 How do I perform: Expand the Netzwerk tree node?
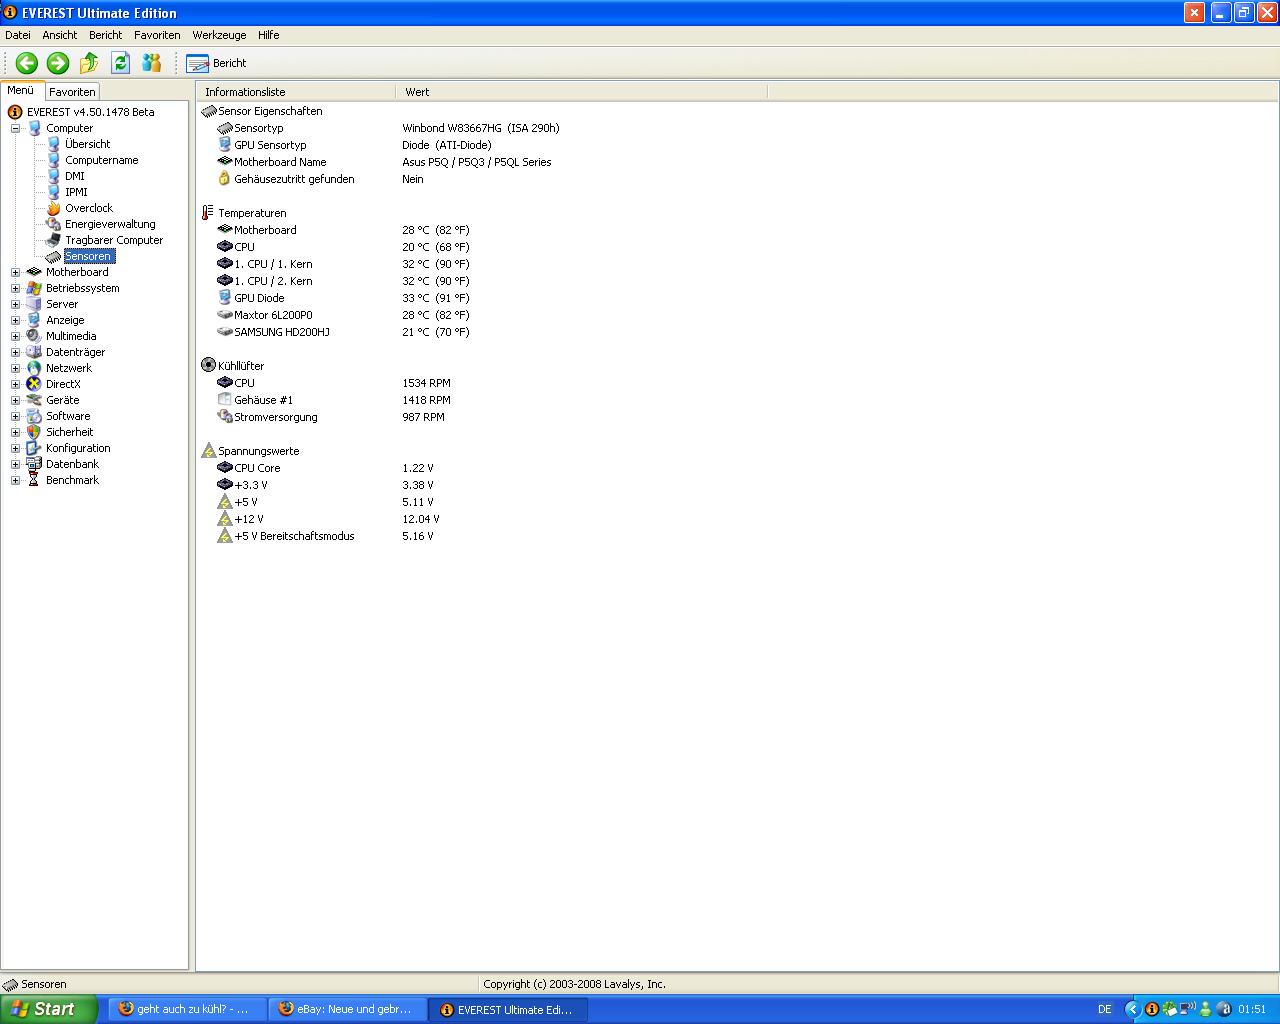coord(15,368)
